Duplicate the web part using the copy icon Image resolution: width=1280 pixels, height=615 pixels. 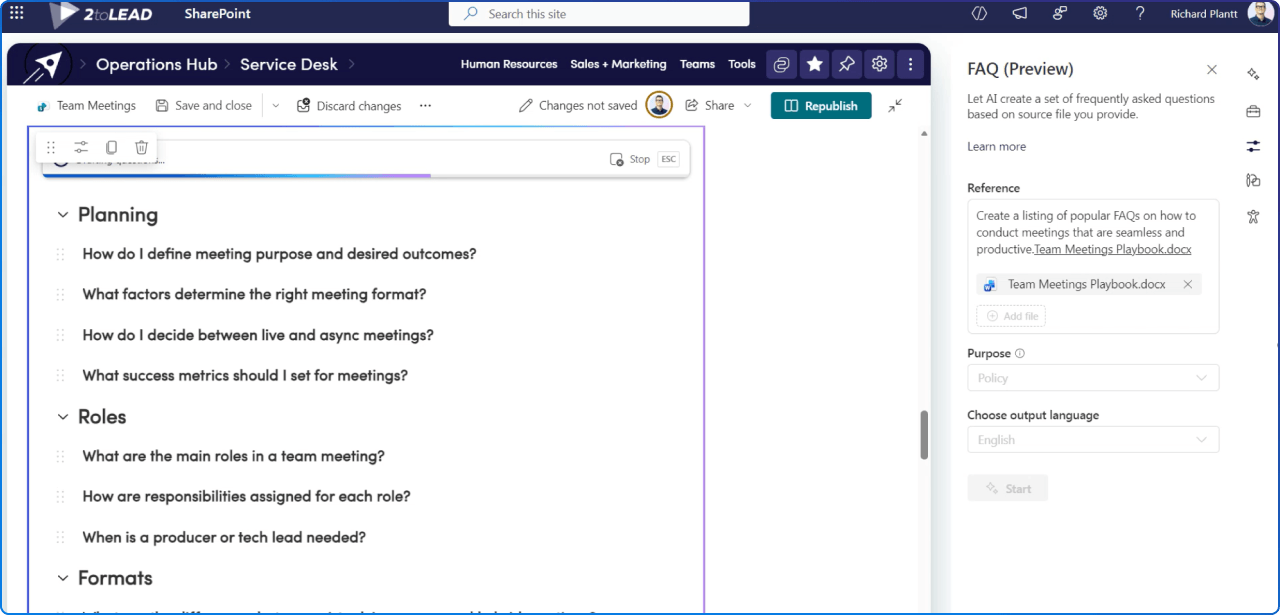click(111, 147)
